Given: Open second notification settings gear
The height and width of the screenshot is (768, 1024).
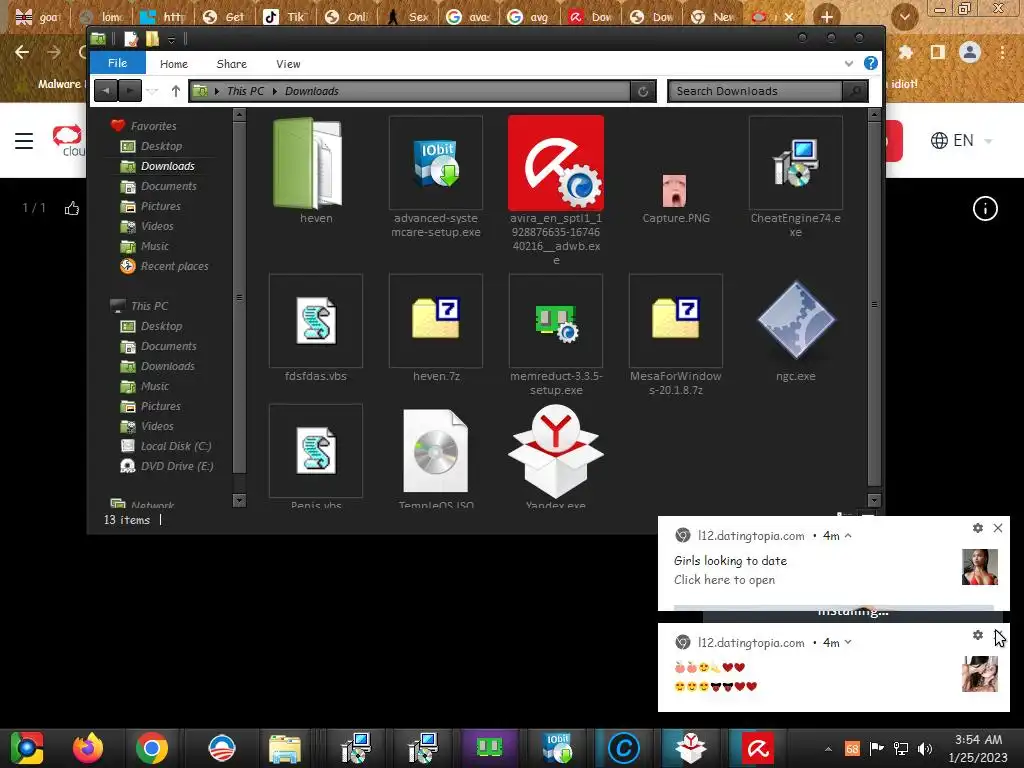Looking at the screenshot, I should click(978, 635).
